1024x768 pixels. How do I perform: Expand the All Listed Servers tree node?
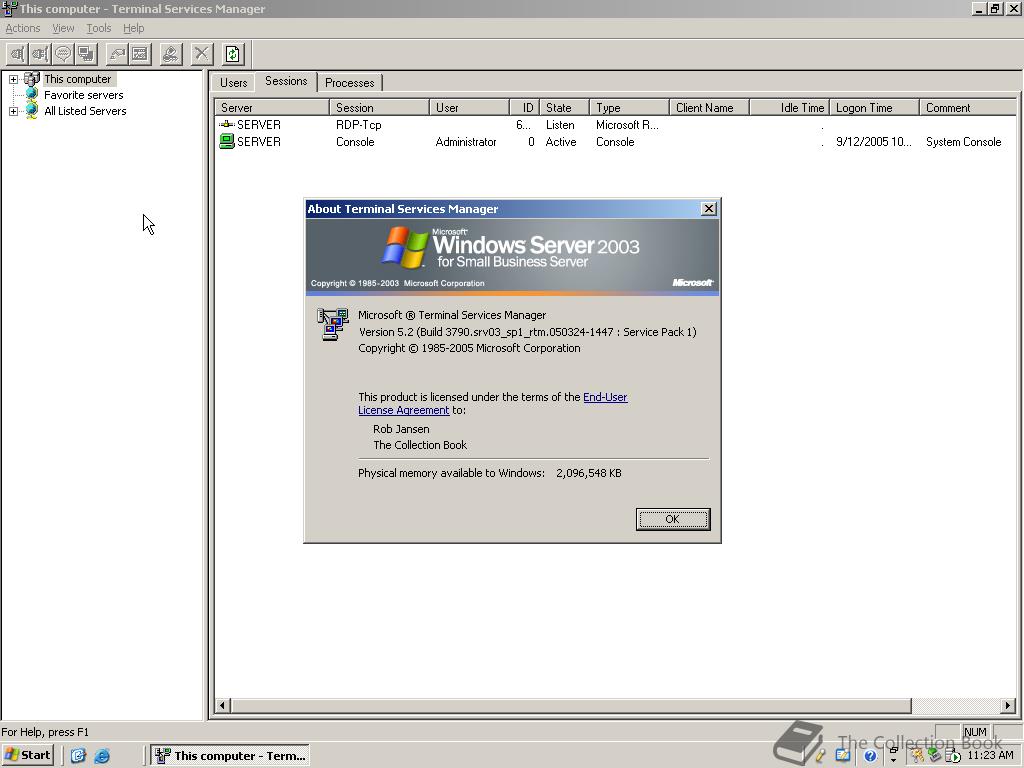pos(13,111)
